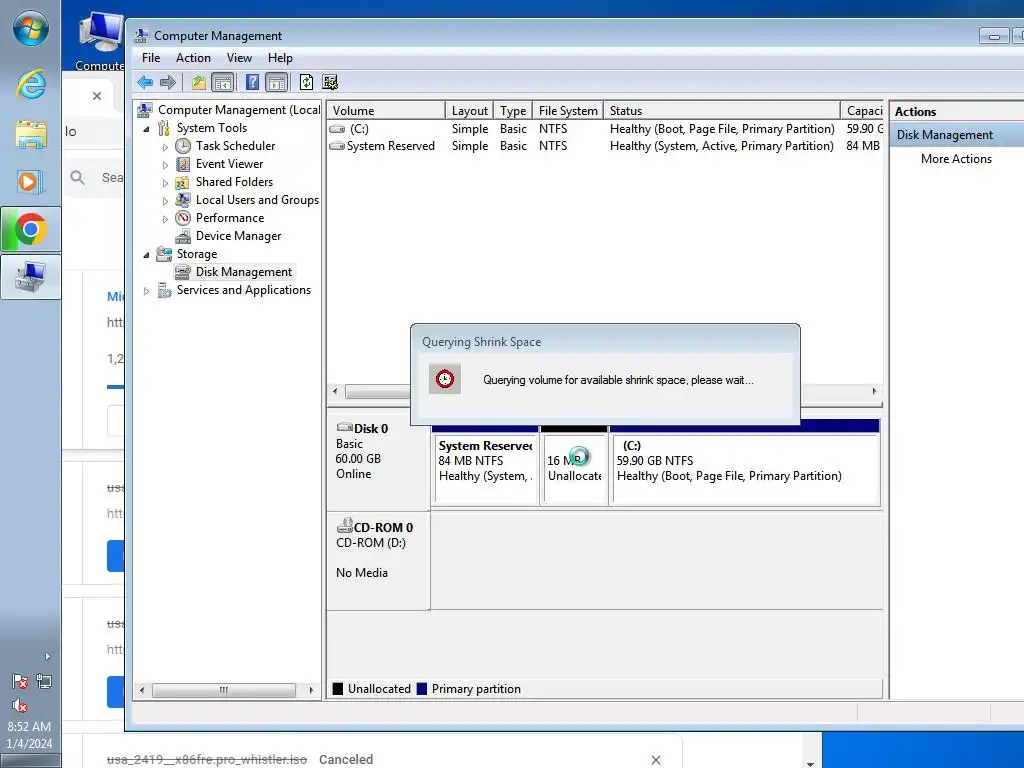This screenshot has height=768, width=1024.
Task: Click the Services and Applications icon
Action: tap(164, 290)
